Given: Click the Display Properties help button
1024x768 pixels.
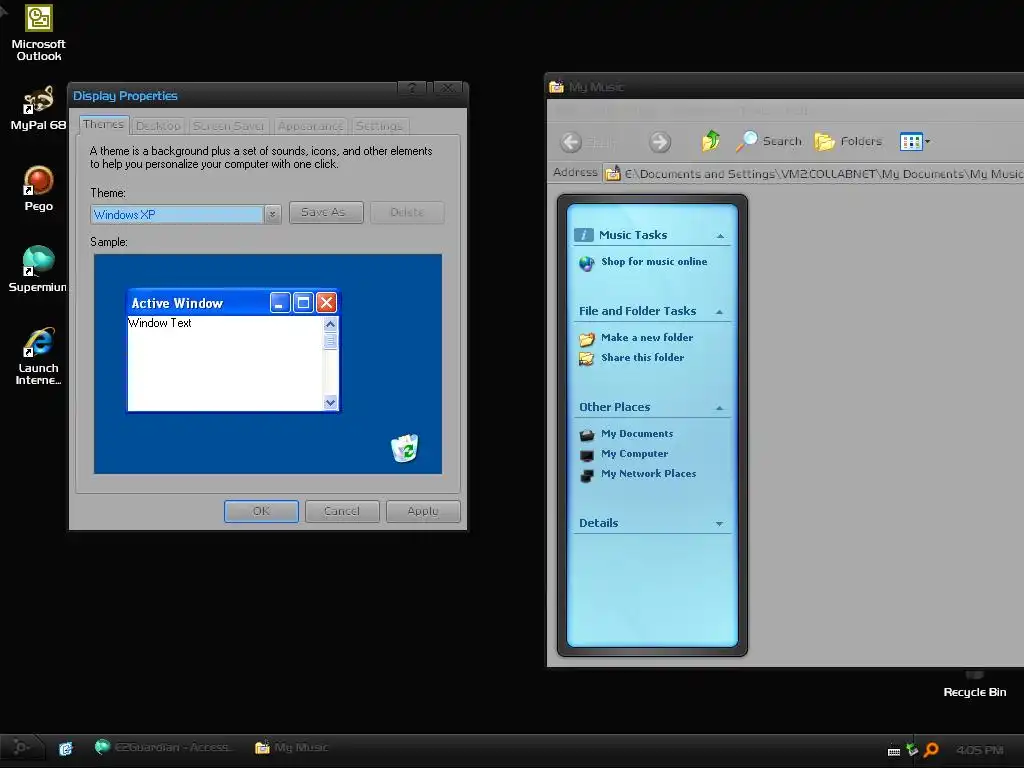Looking at the screenshot, I should [x=412, y=89].
